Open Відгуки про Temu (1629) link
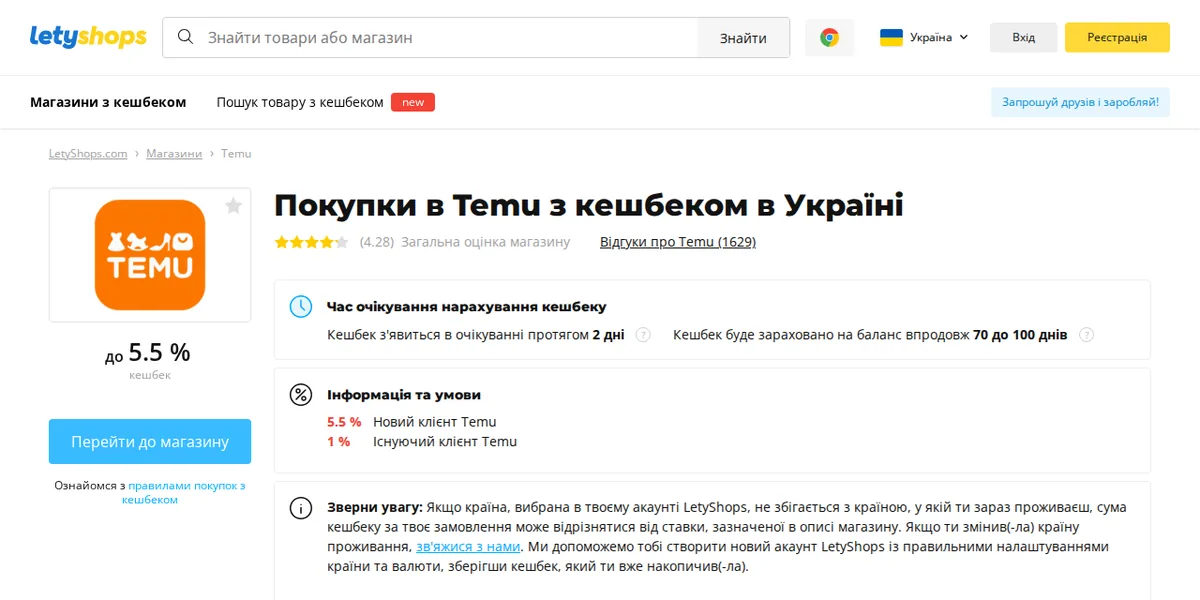Screen dimensions: 1200x600 (677, 242)
